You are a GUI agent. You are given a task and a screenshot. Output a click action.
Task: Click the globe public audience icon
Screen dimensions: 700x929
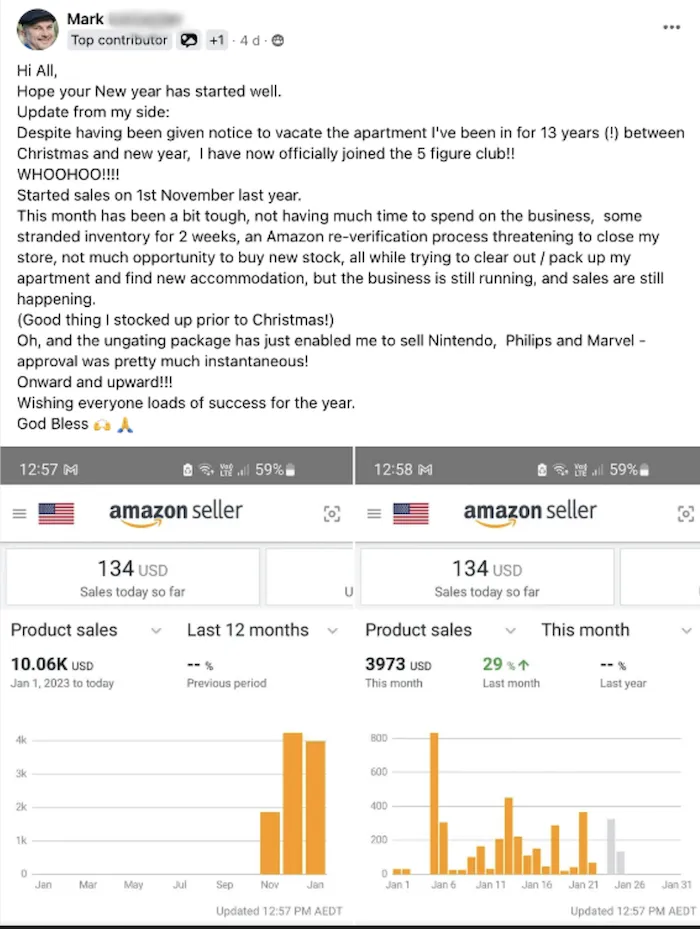point(277,40)
